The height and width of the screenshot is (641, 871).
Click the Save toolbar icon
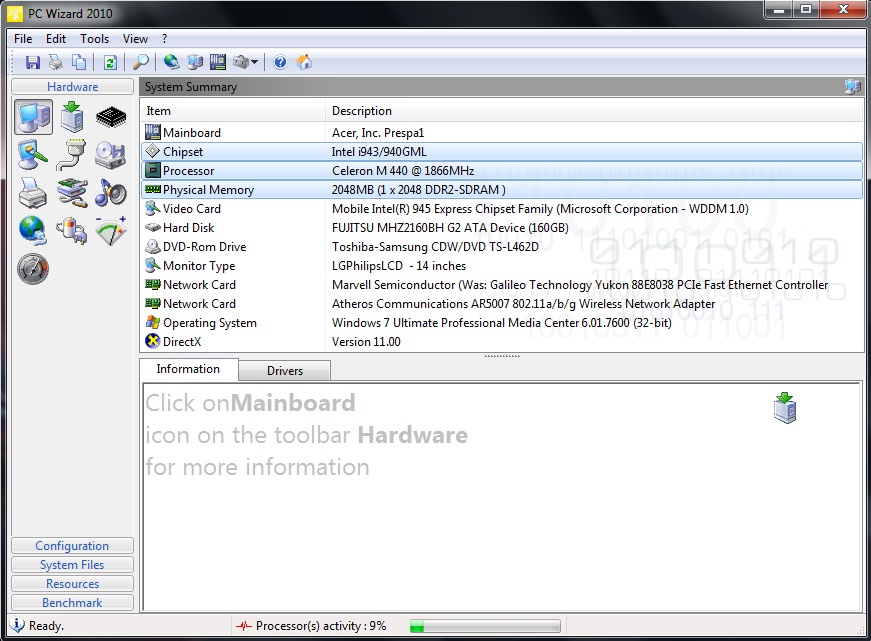pos(33,62)
